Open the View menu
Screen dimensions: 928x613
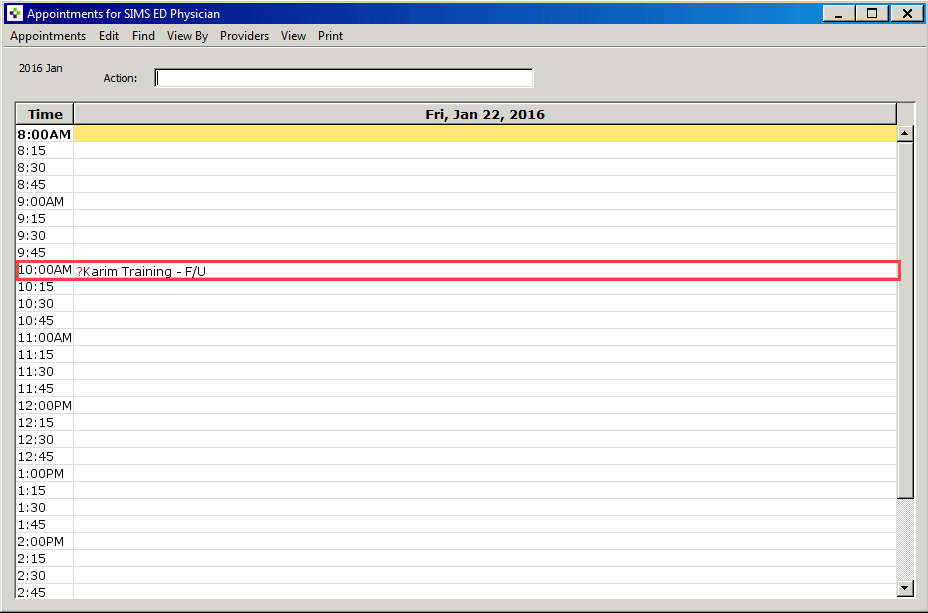(x=293, y=36)
